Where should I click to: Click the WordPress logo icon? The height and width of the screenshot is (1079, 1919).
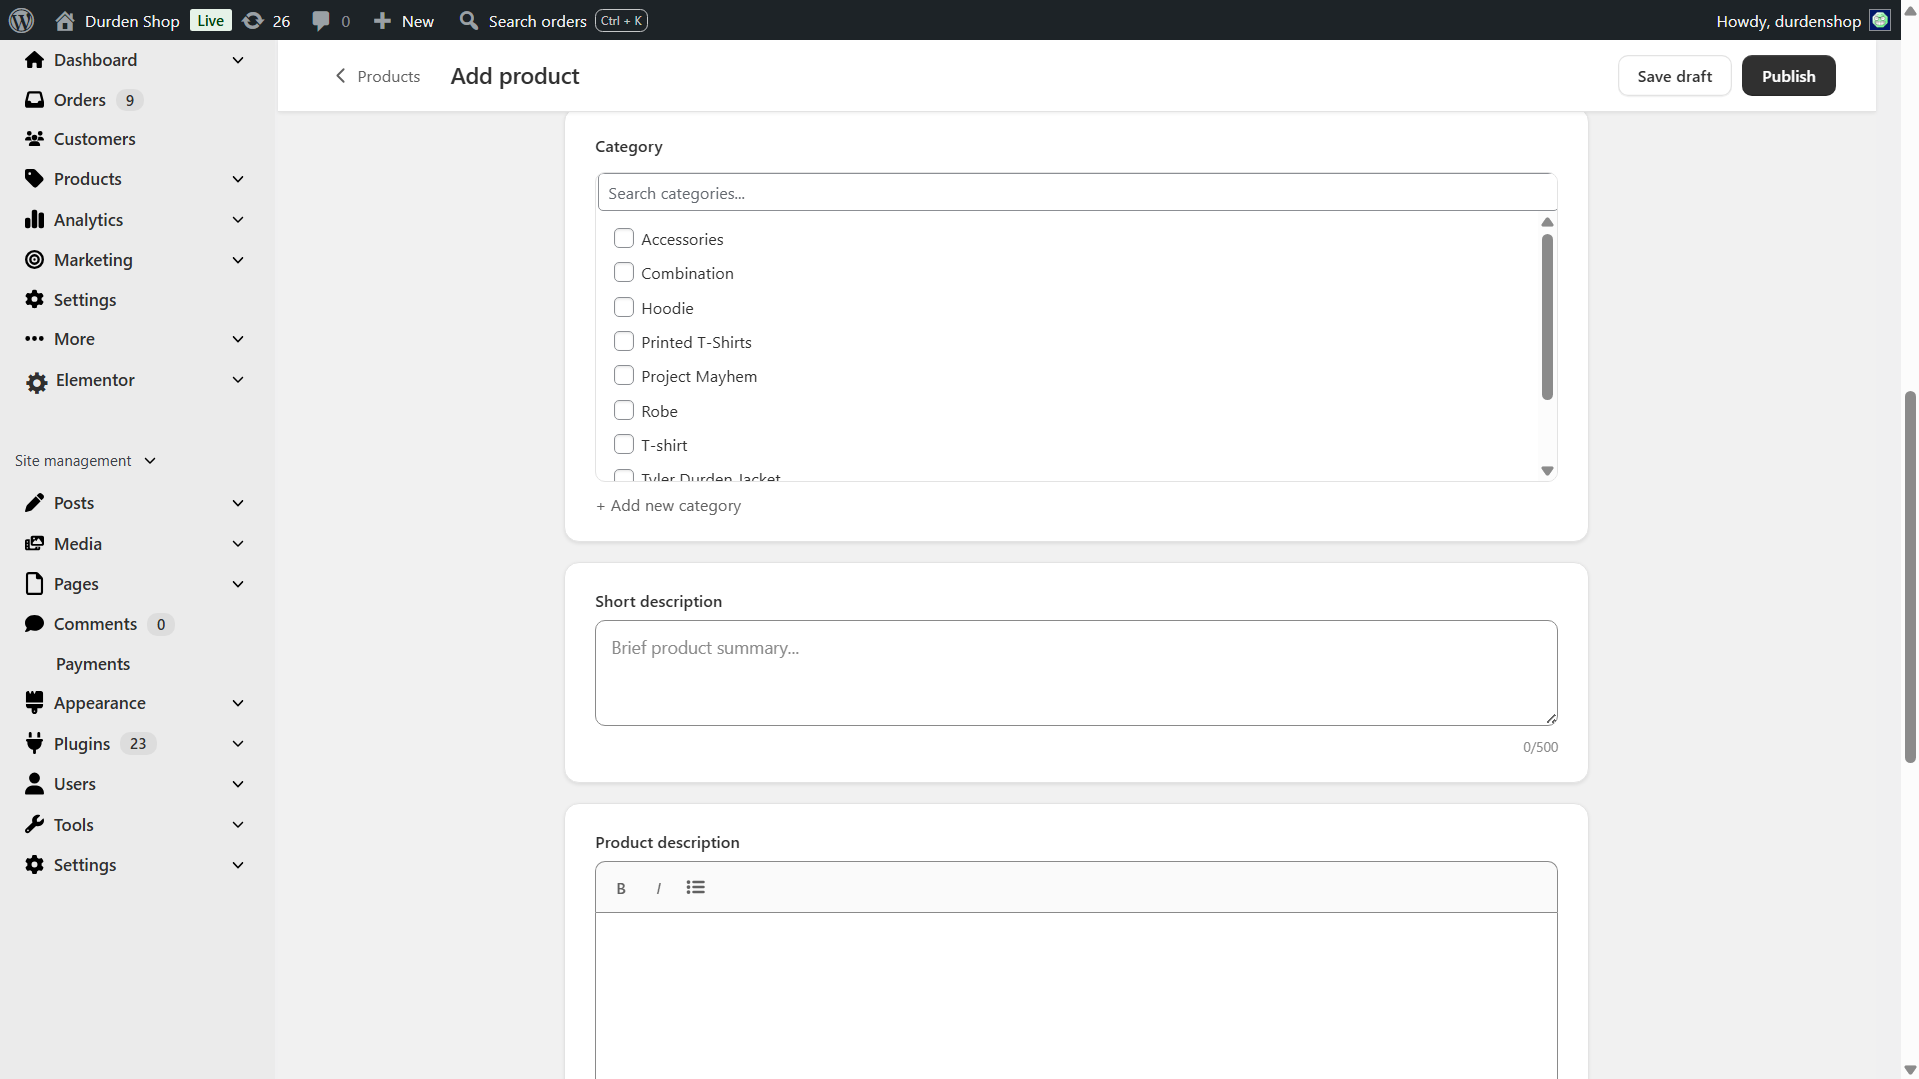click(21, 20)
